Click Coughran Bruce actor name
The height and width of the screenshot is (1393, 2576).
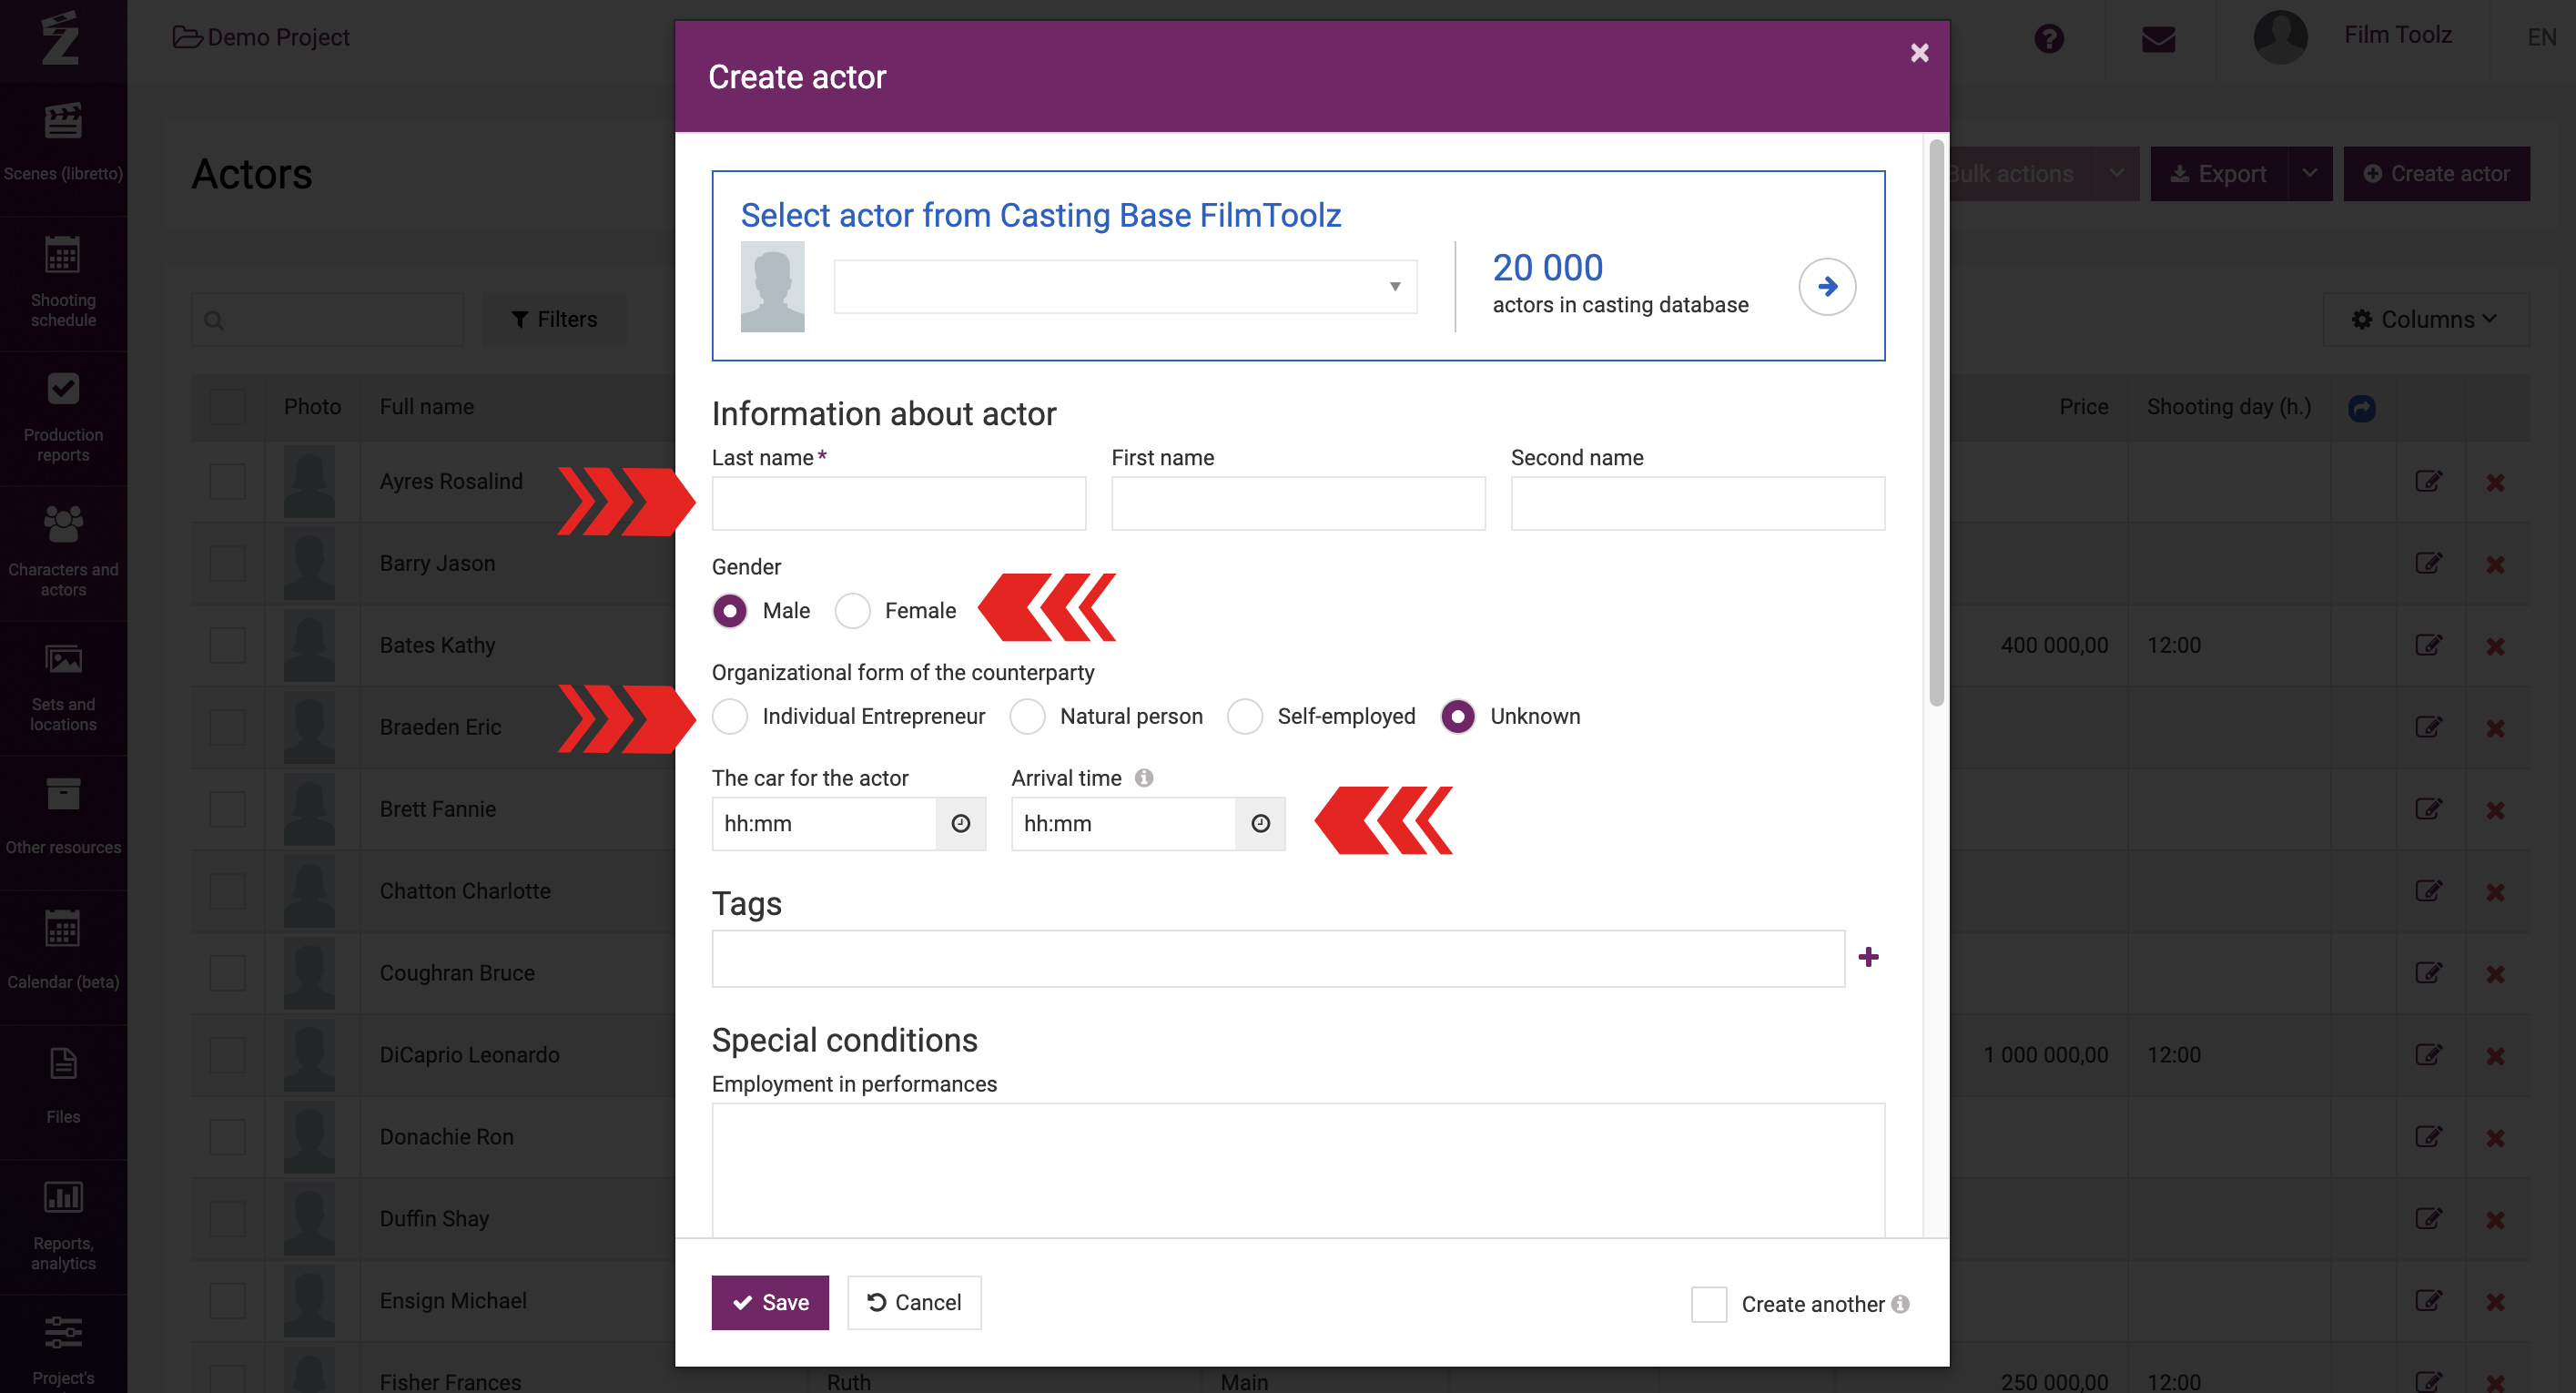457,974
